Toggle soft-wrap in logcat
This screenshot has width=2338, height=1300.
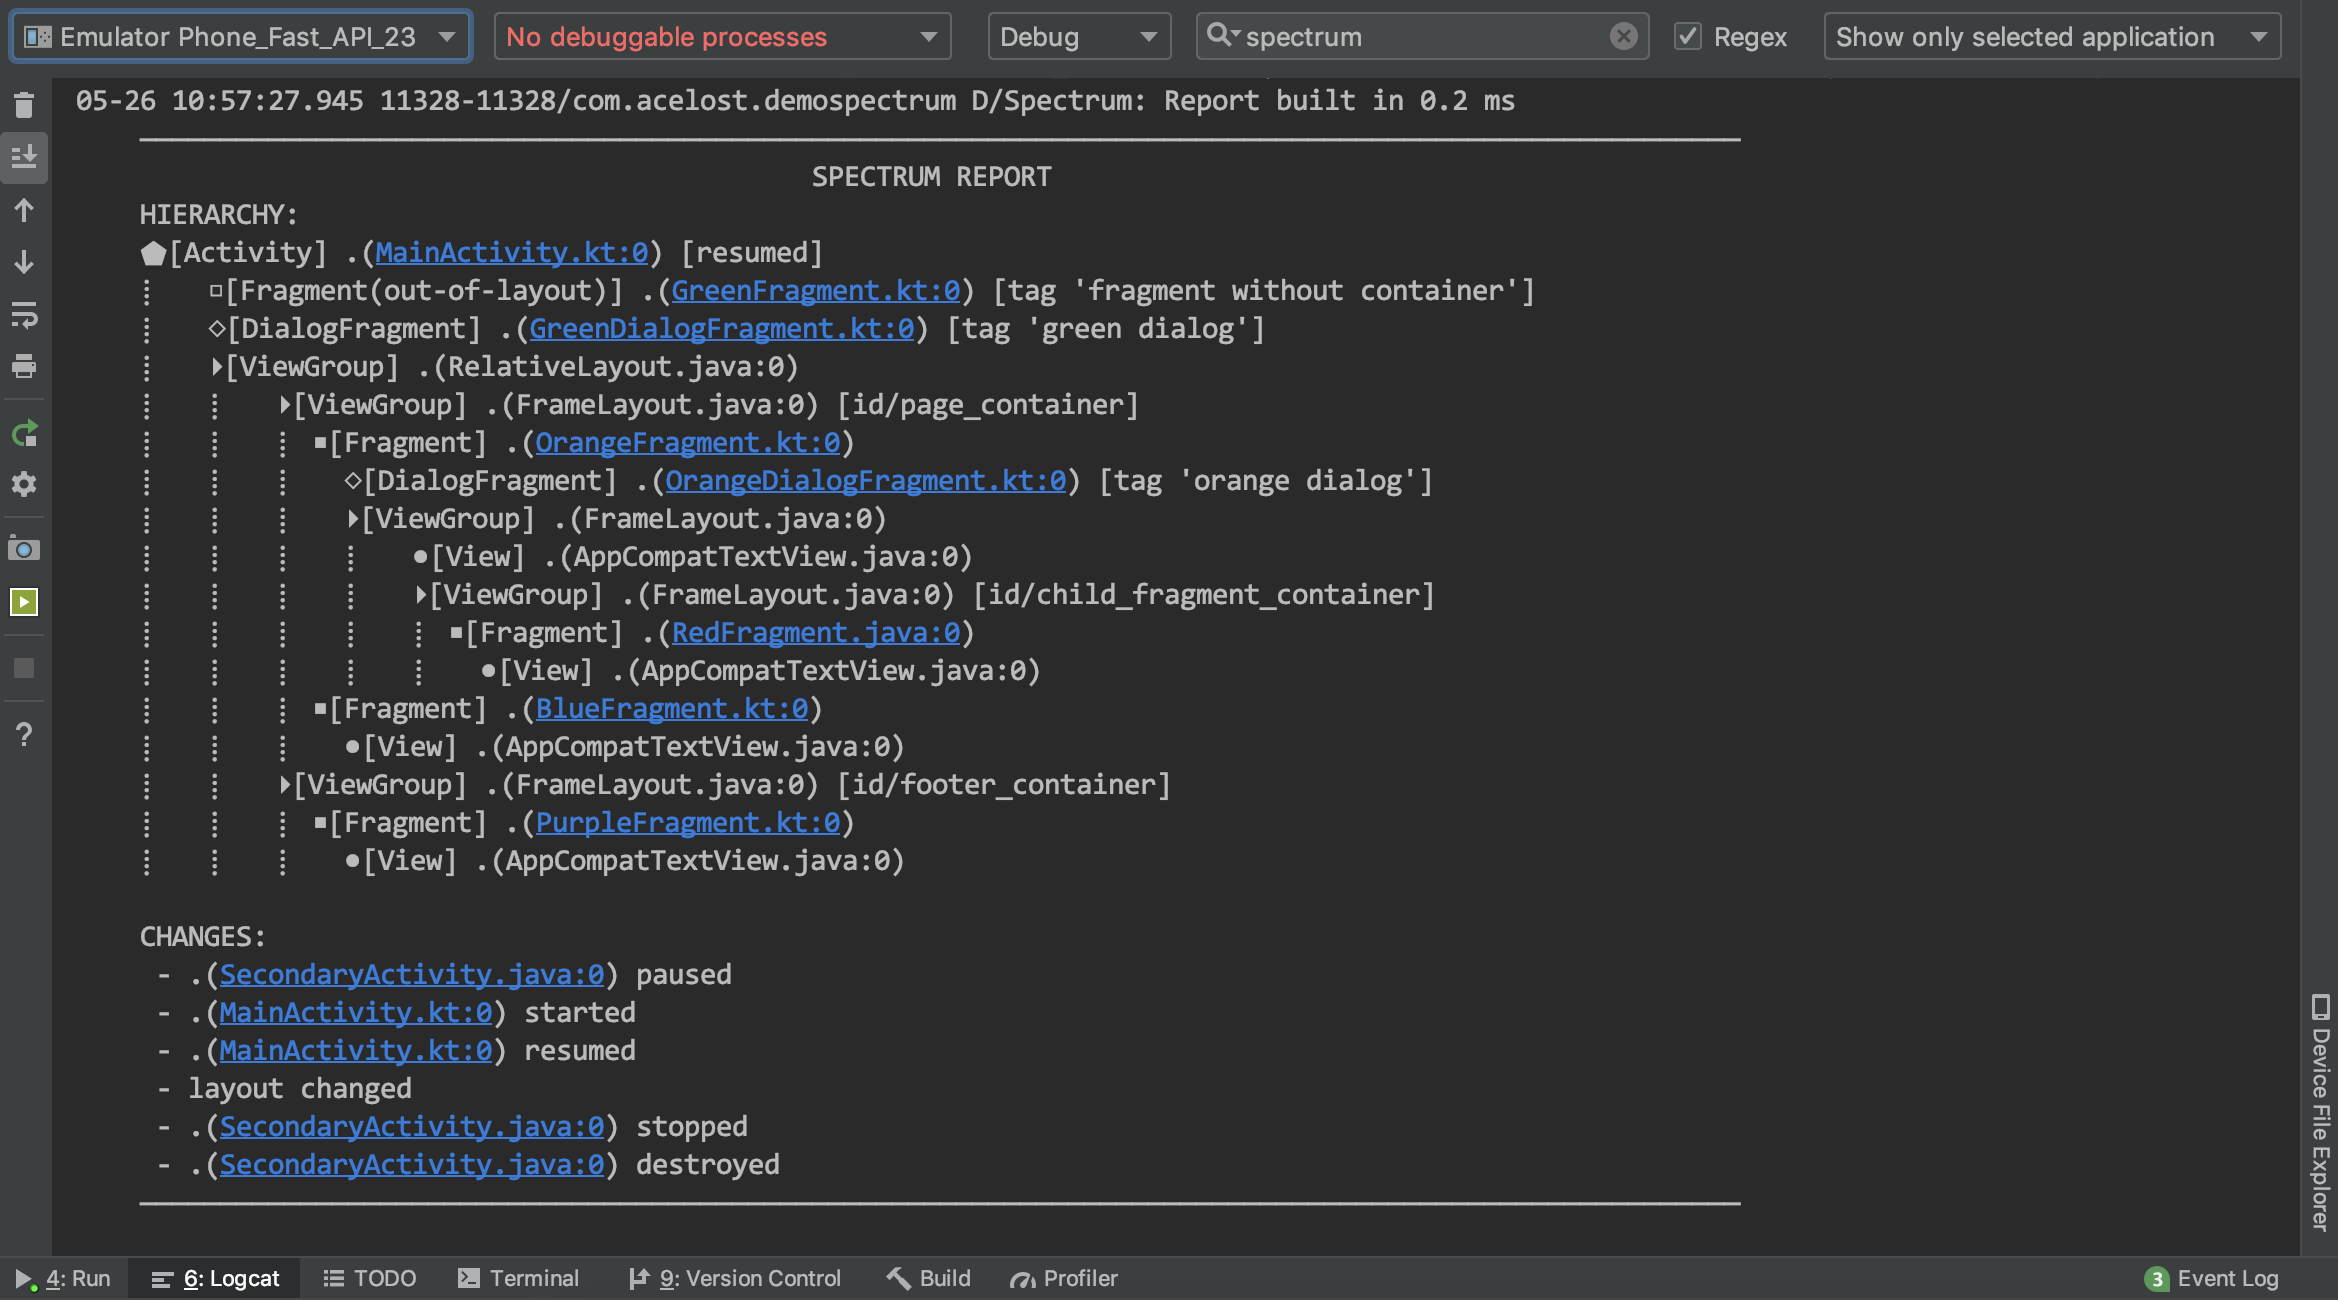point(24,315)
